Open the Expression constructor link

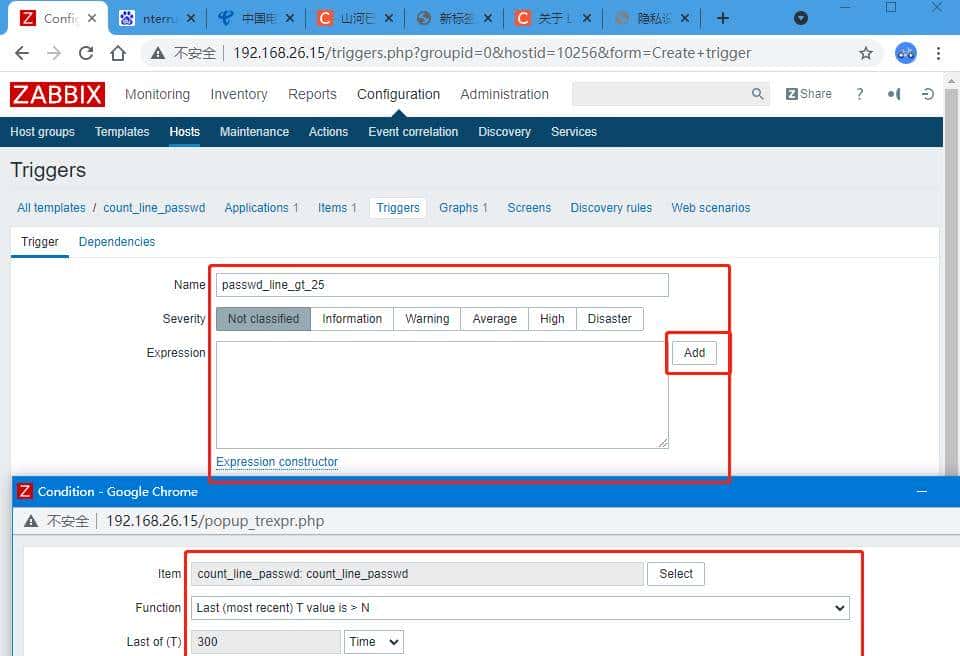pos(276,462)
